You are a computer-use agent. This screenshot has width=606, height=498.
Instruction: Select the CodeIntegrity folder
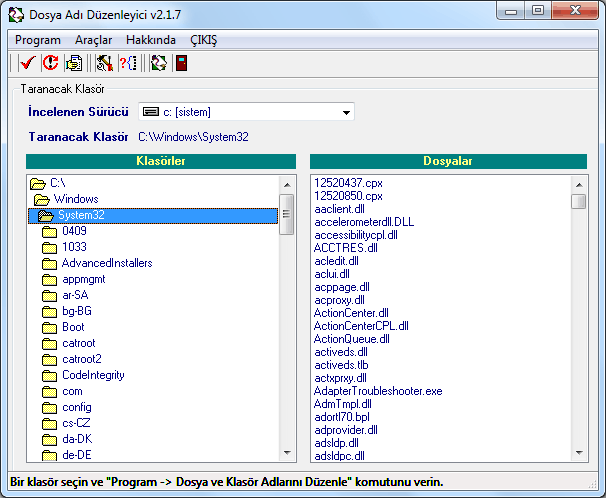tap(94, 375)
